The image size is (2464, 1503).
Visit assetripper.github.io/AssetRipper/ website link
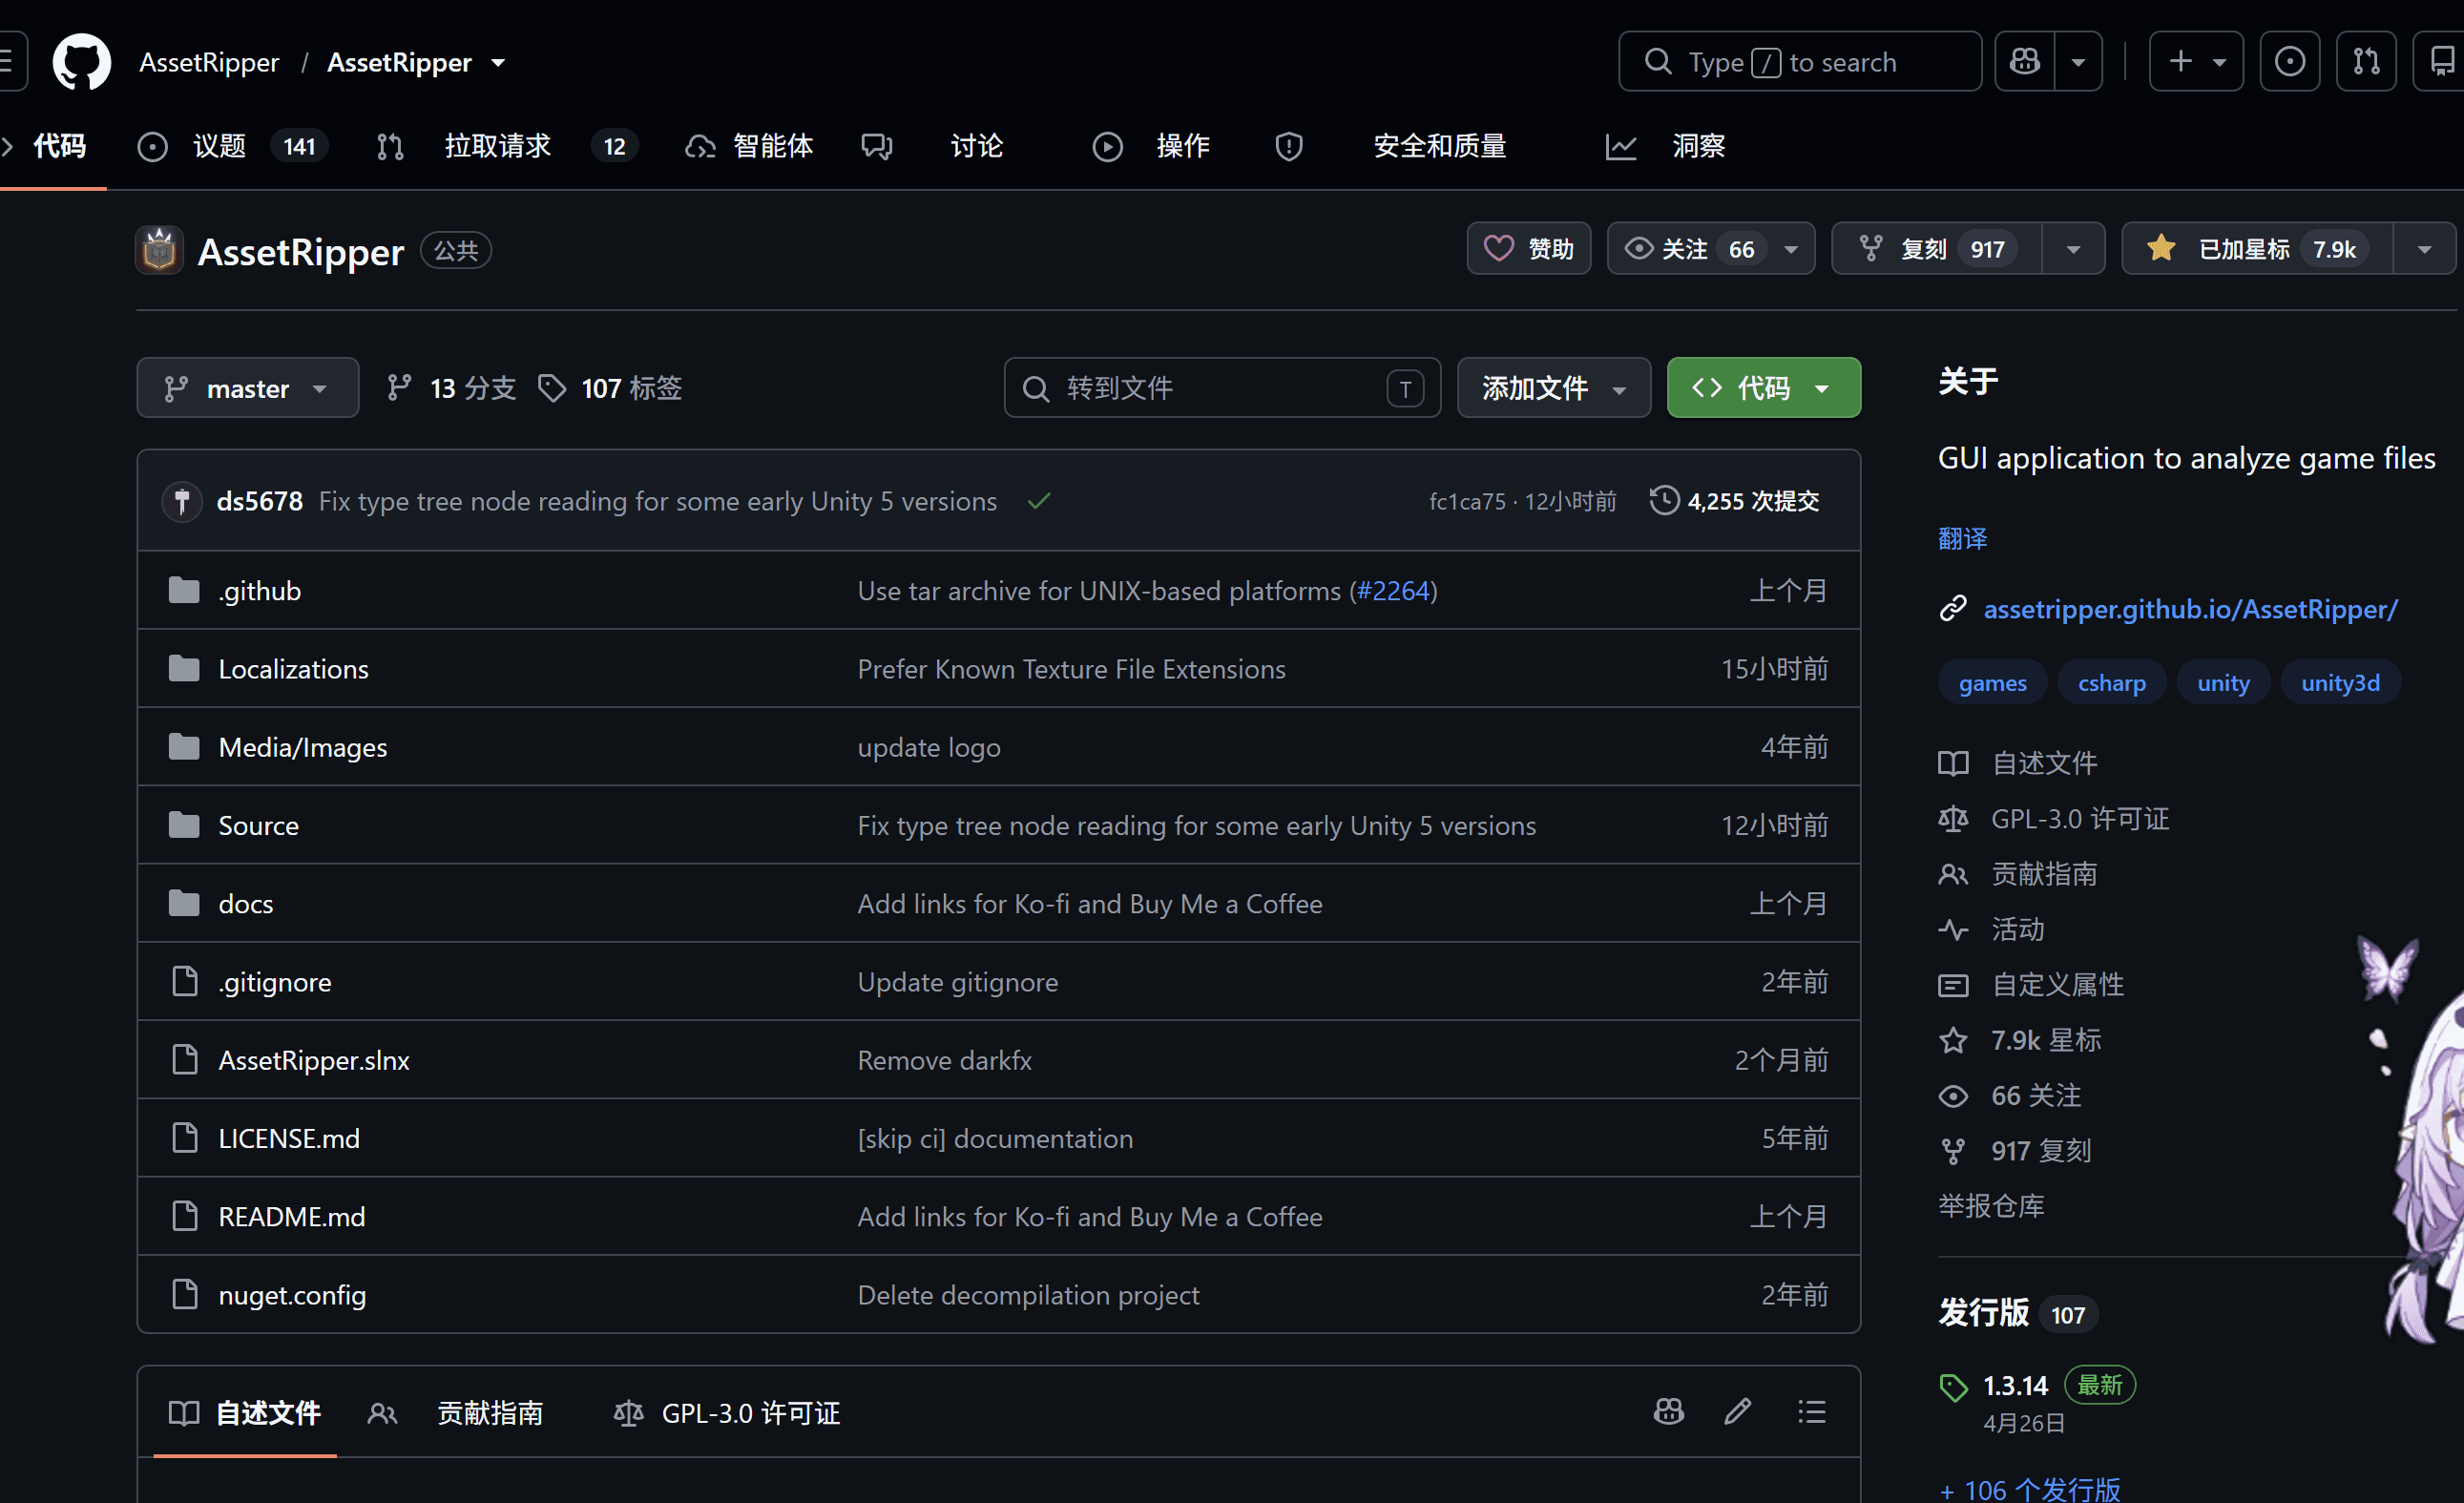(x=2190, y=608)
